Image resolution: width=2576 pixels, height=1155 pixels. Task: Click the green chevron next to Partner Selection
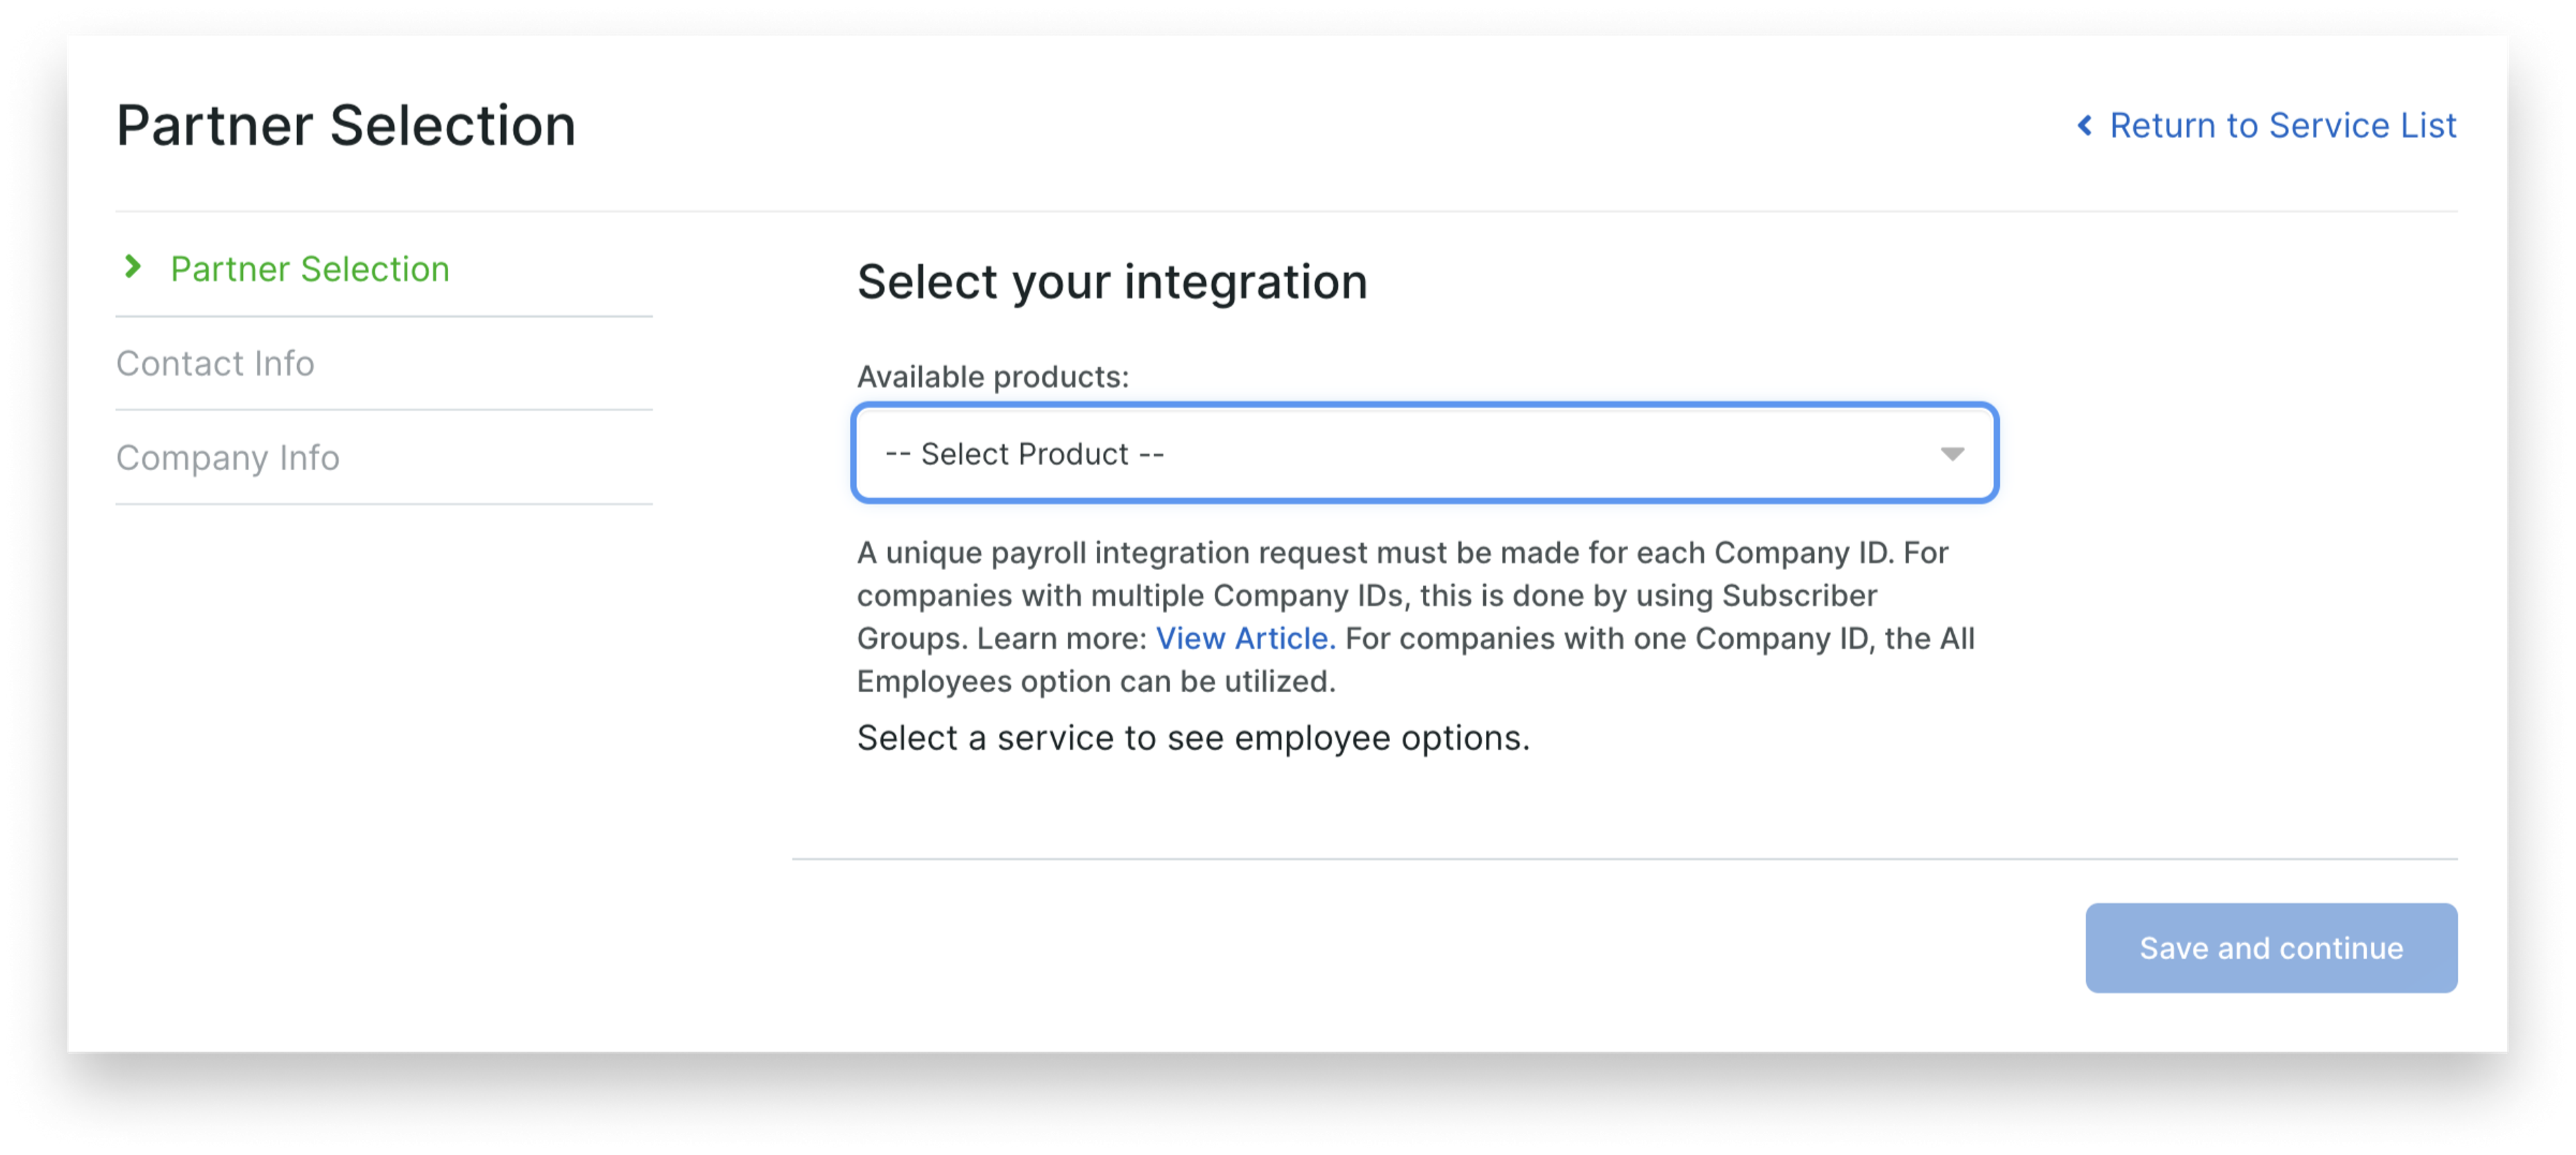coord(132,267)
